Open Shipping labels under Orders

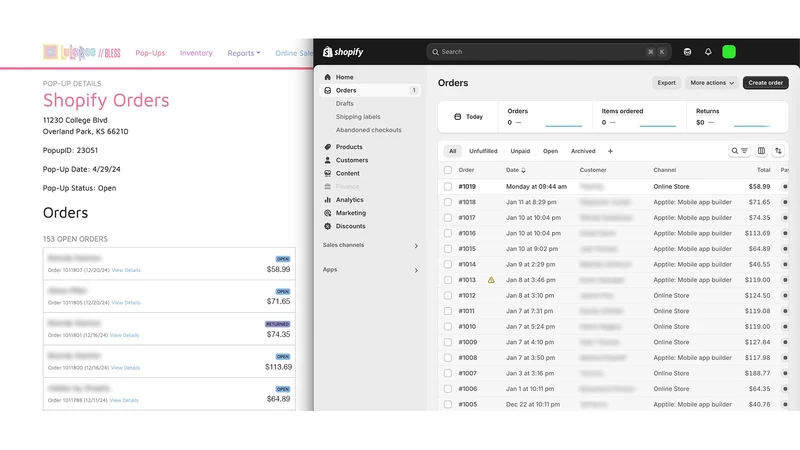coord(358,117)
